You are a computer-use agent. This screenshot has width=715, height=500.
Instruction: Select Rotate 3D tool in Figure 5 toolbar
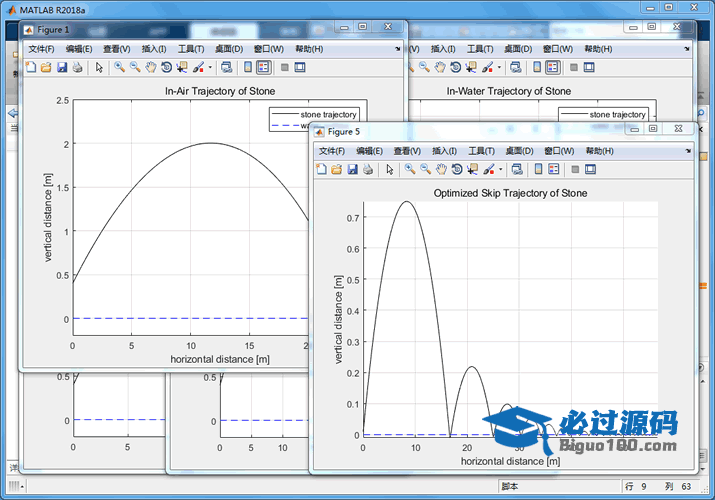coord(456,170)
